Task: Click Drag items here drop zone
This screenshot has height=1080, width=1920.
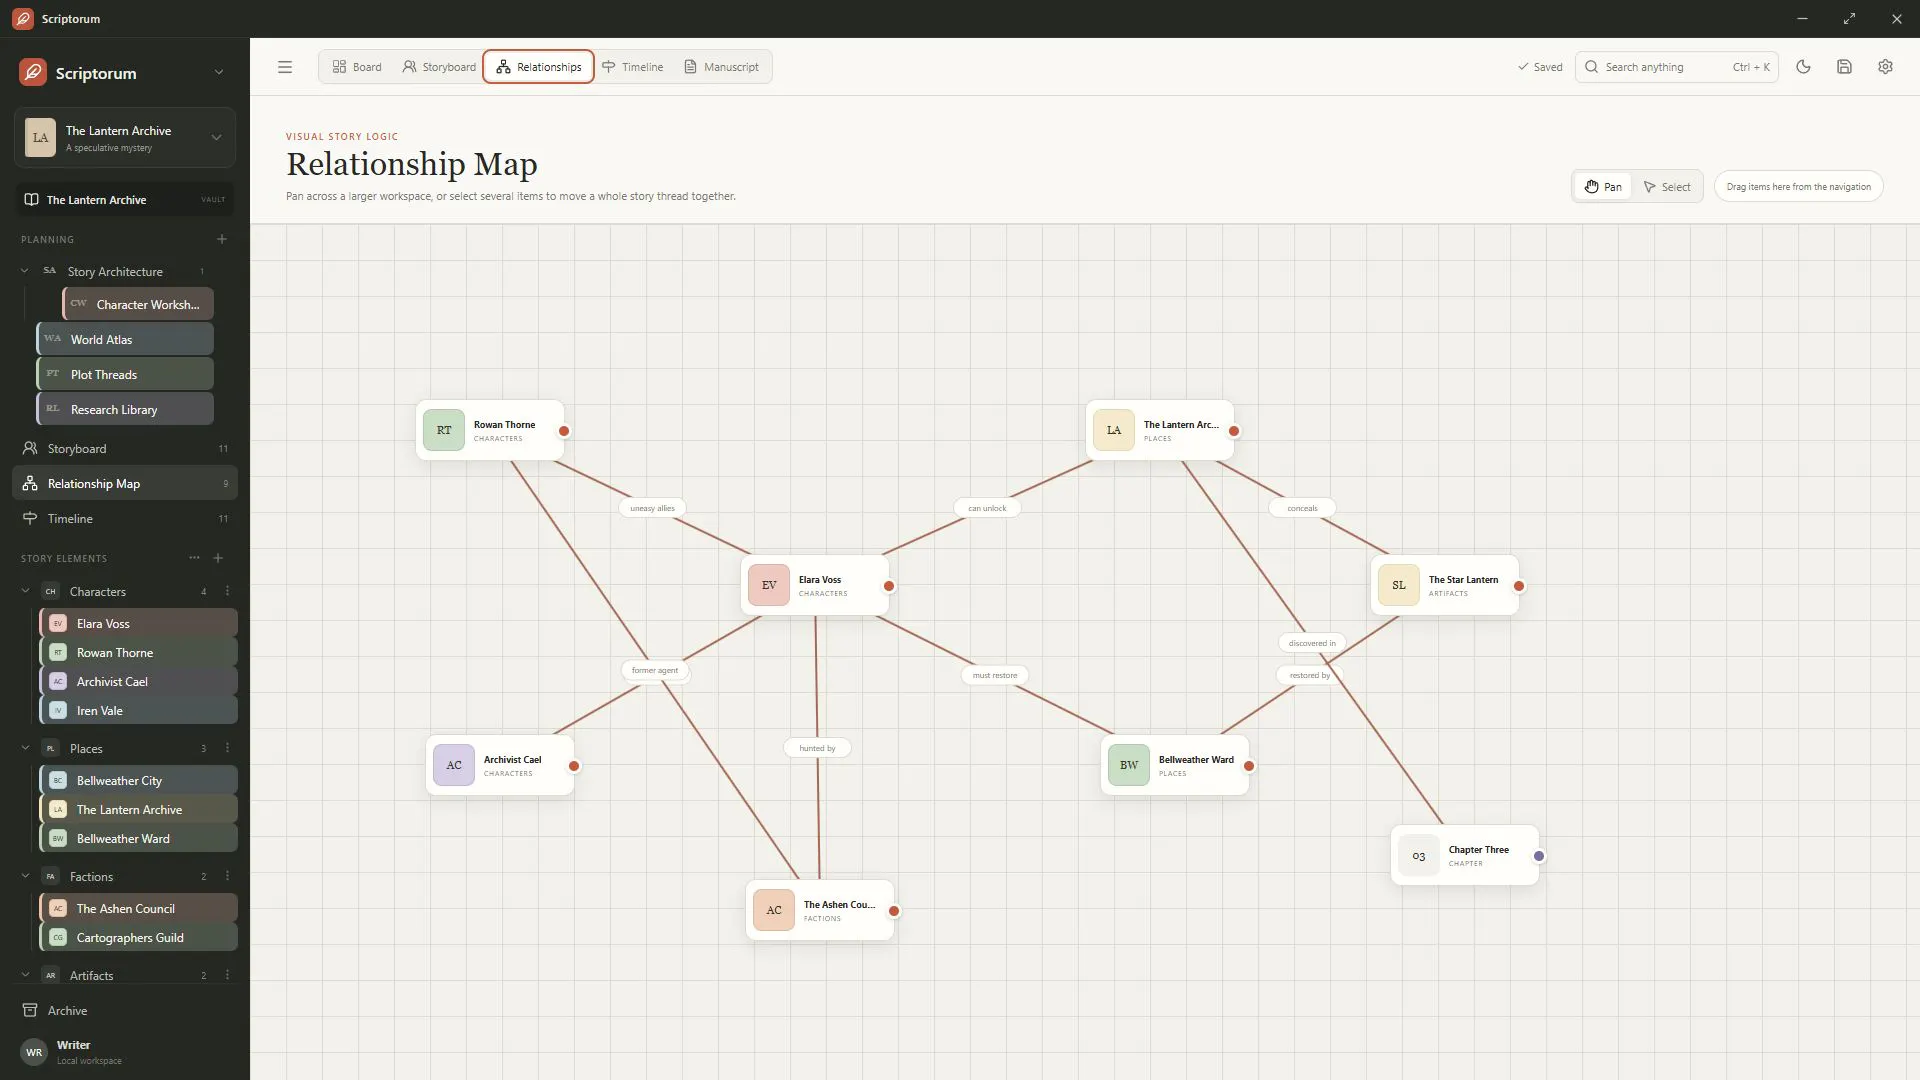Action: pos(1798,187)
